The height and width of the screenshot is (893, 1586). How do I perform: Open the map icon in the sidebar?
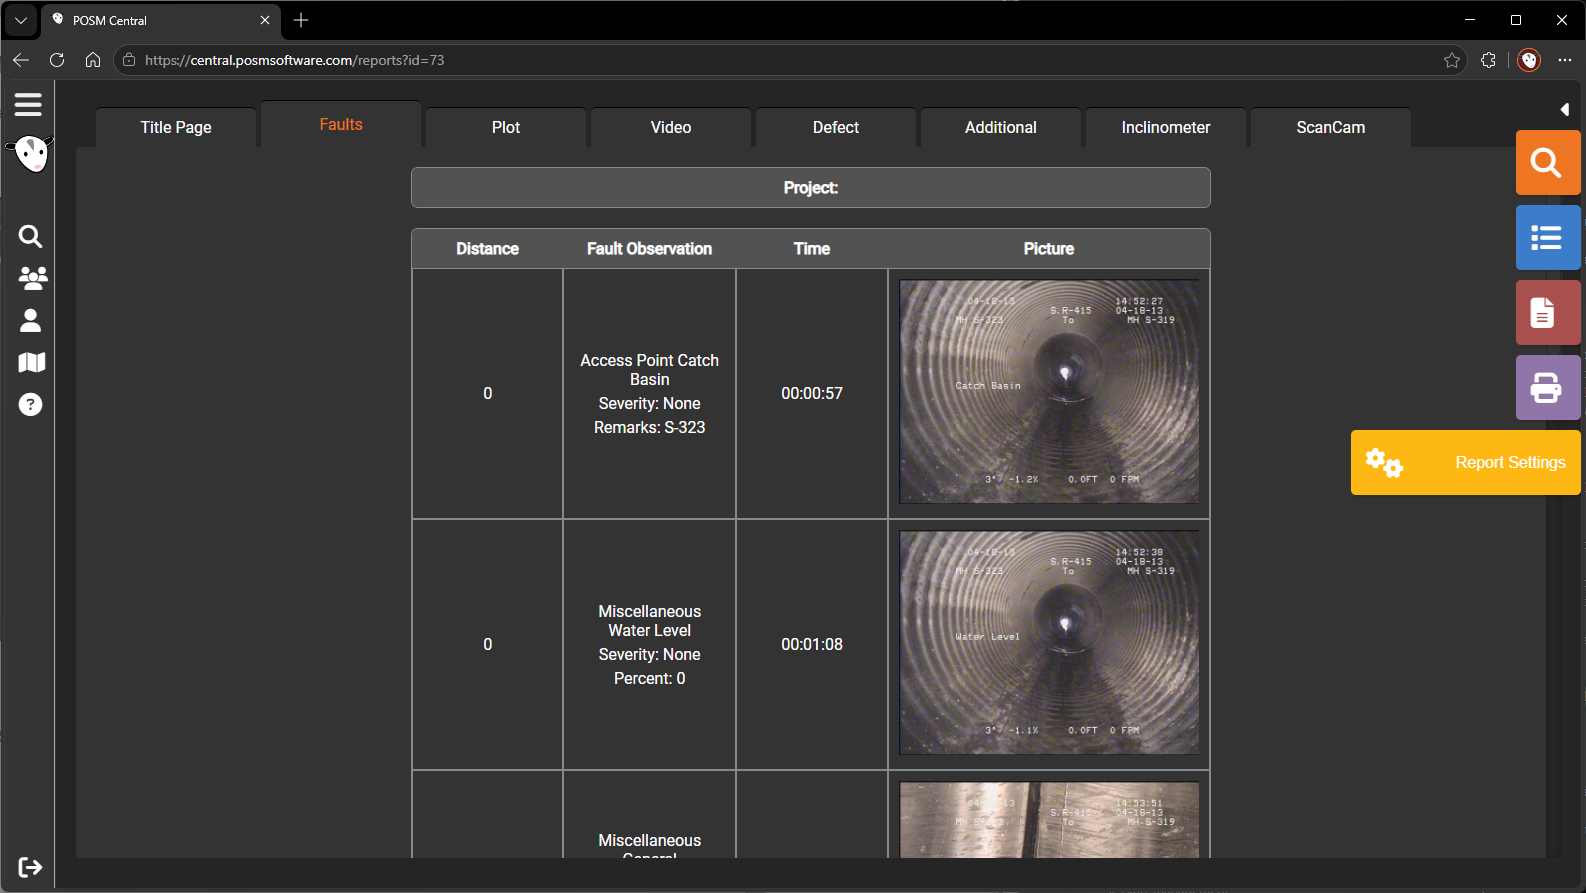(x=32, y=362)
